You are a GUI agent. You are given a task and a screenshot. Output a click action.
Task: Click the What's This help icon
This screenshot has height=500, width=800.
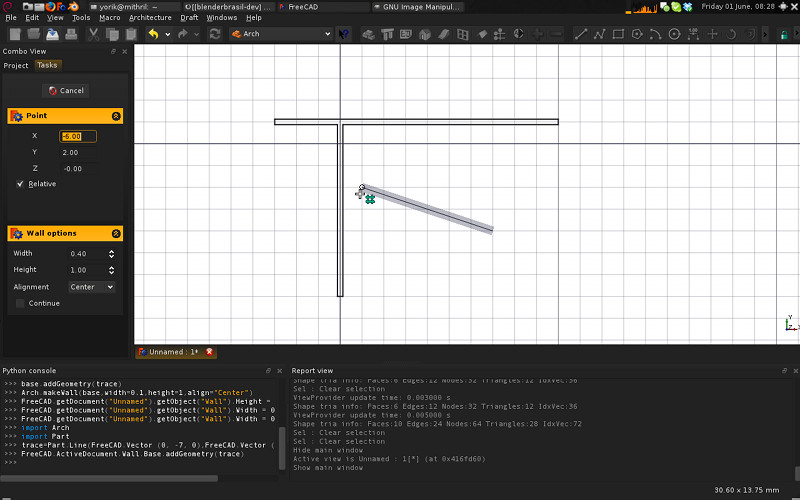click(344, 34)
